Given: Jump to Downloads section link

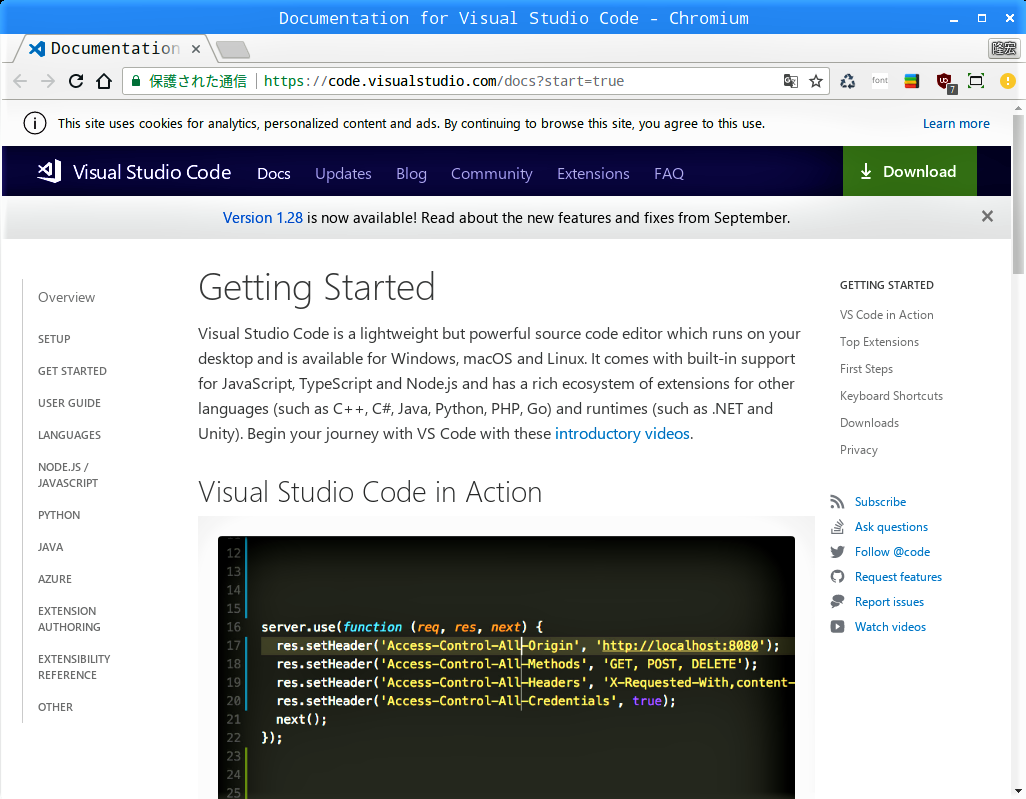Looking at the screenshot, I should tap(869, 423).
